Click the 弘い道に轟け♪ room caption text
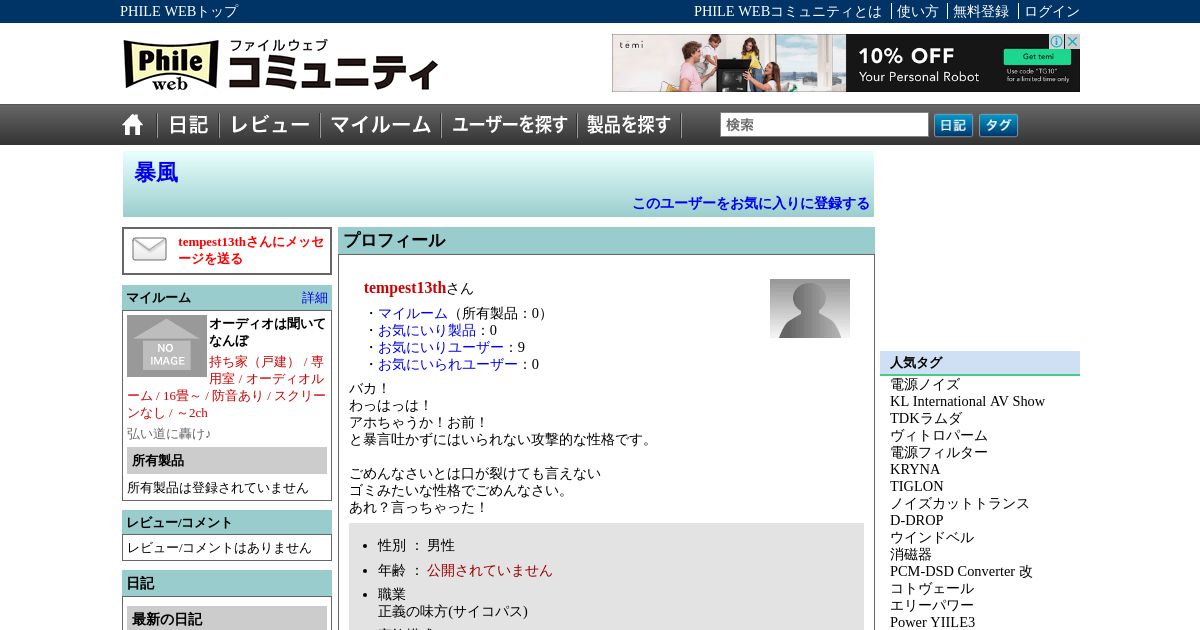Viewport: 1200px width, 630px height. tap(169, 434)
